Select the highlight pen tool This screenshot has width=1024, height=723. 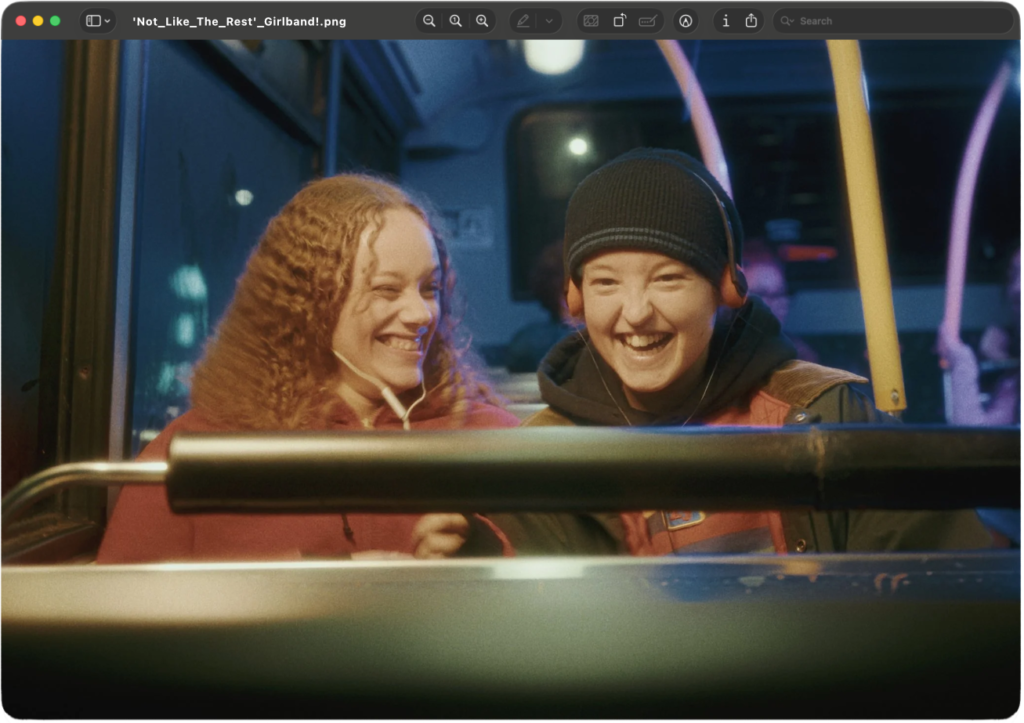coord(523,21)
